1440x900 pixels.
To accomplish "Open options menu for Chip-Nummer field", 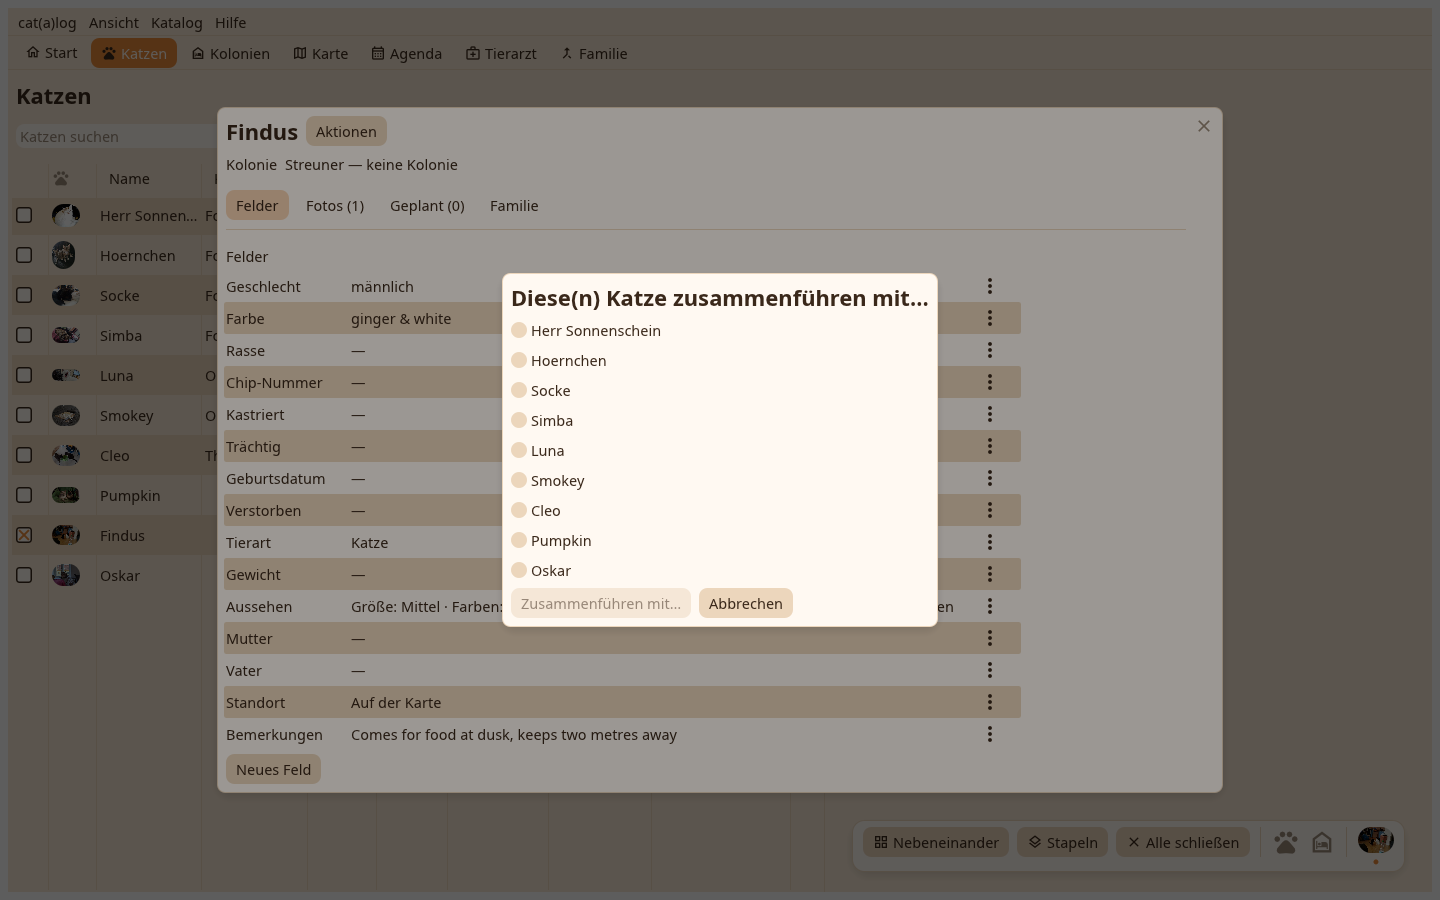I will (x=990, y=382).
